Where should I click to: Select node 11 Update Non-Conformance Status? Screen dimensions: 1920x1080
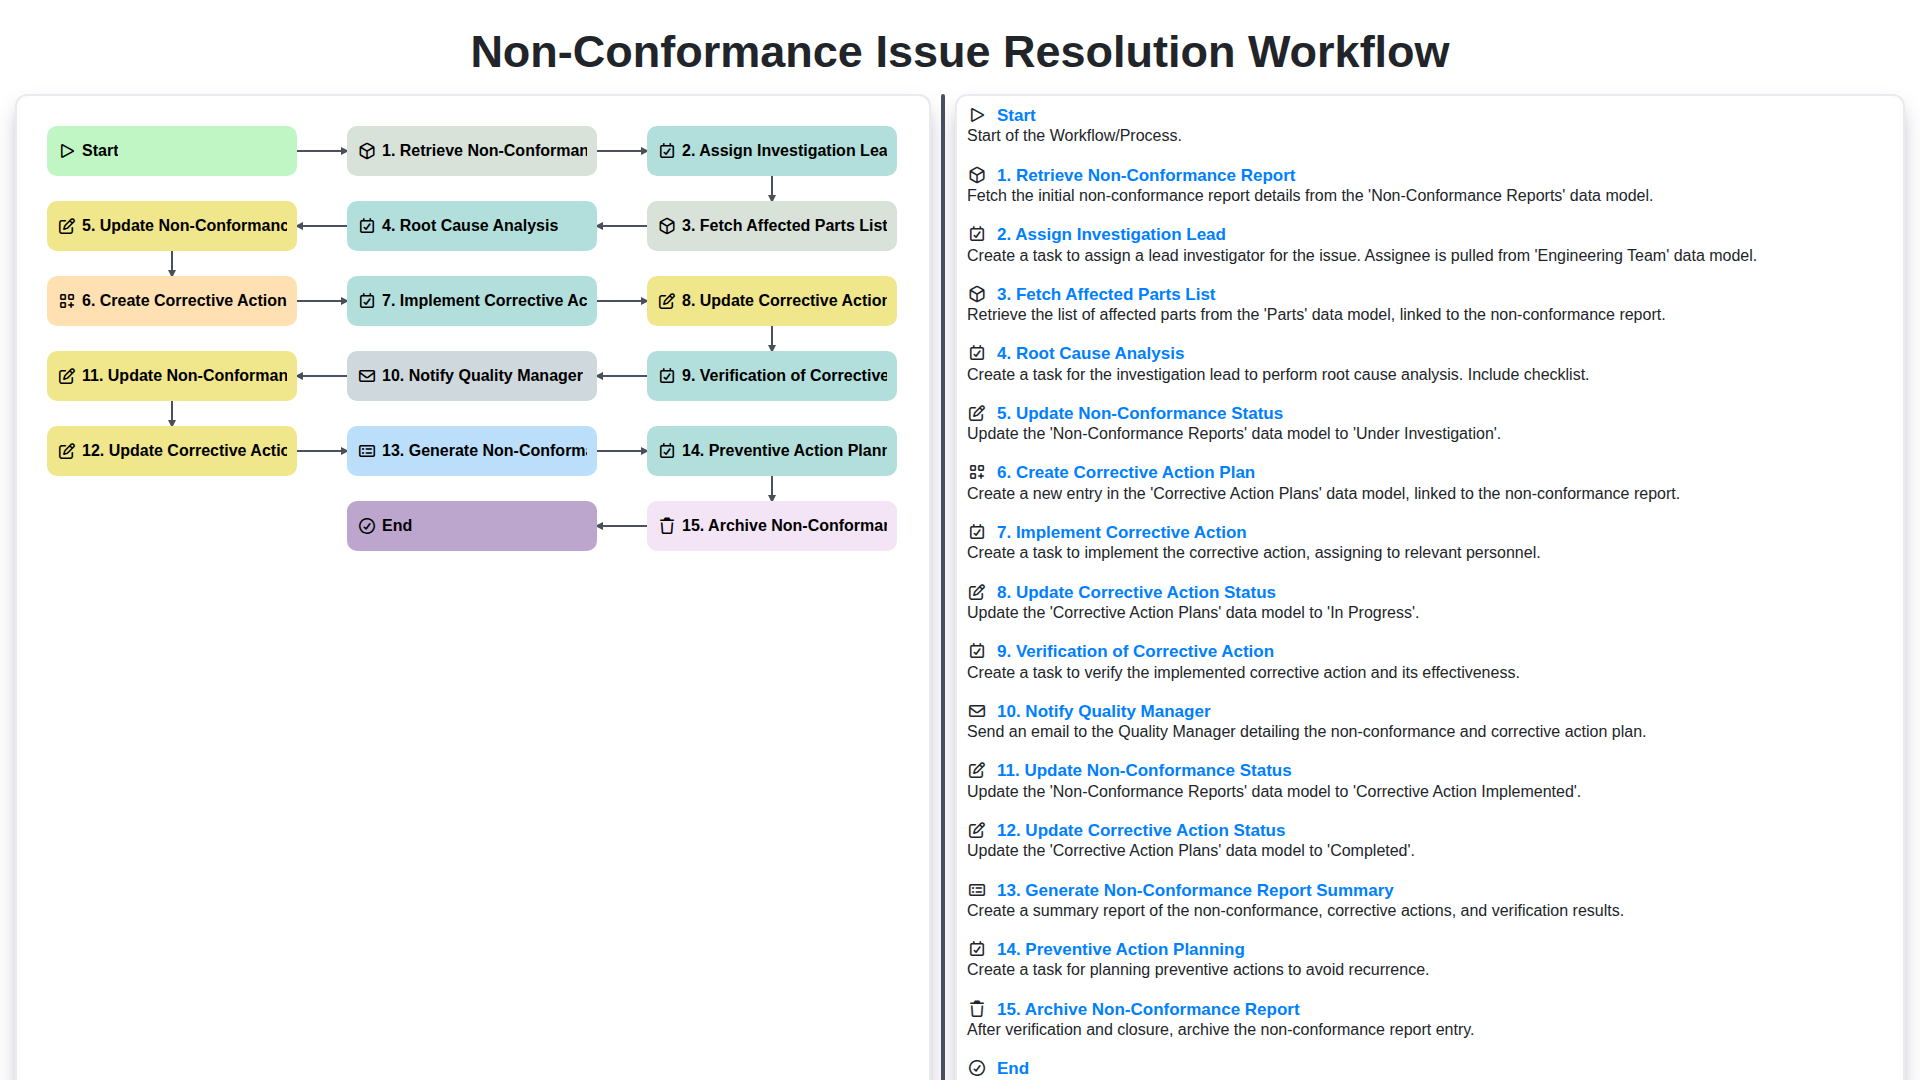(x=171, y=375)
